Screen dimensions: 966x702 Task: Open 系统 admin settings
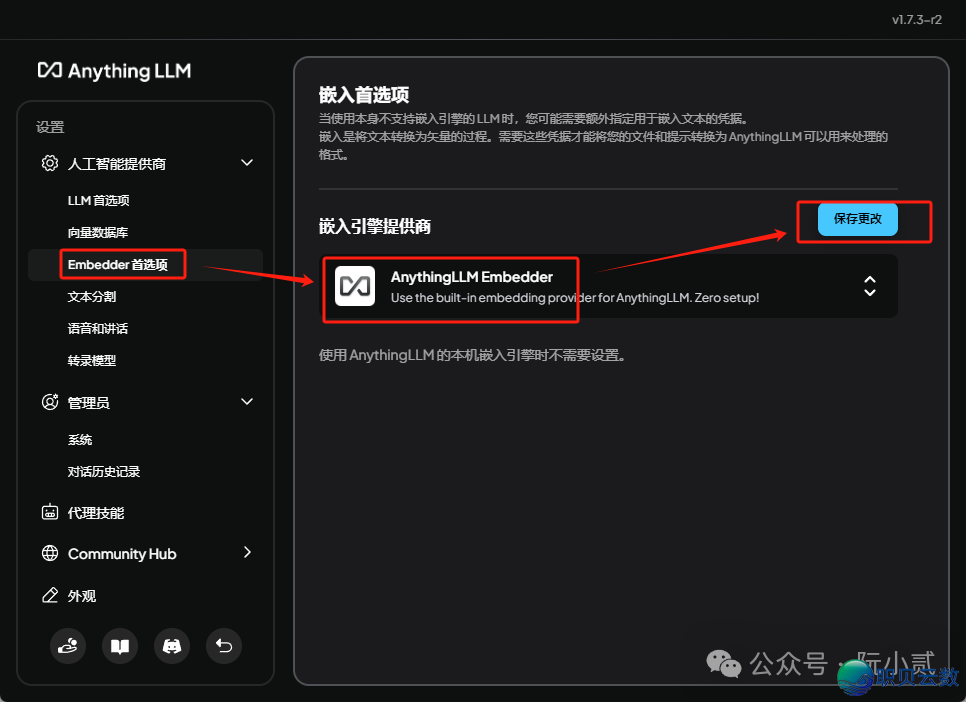pyautogui.click(x=80, y=439)
